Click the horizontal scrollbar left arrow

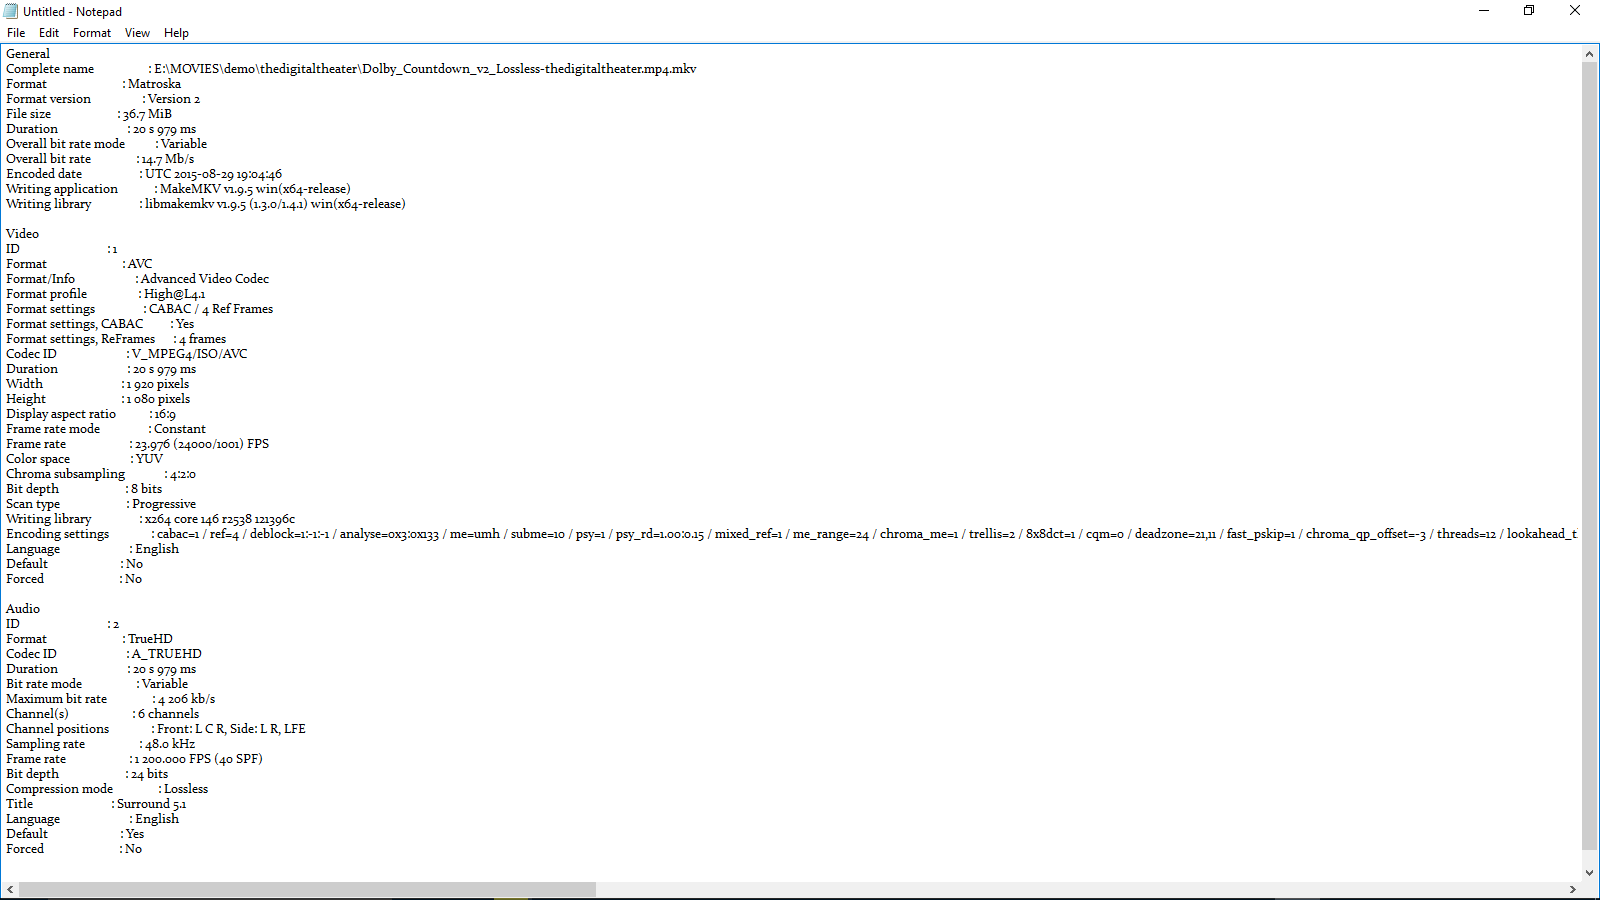coord(10,889)
